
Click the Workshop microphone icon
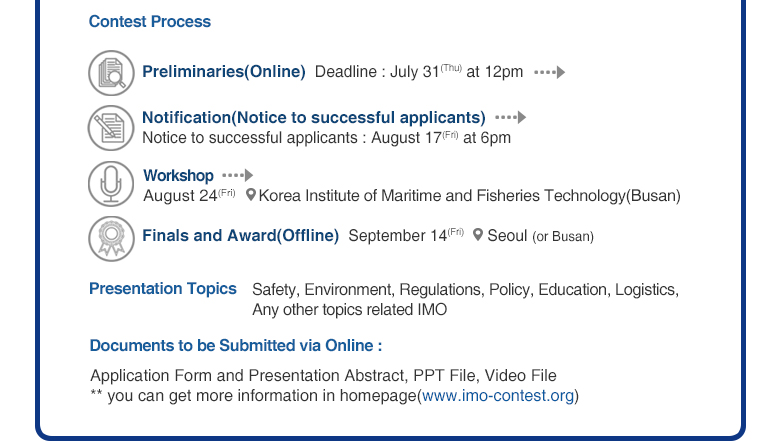pos(111,184)
